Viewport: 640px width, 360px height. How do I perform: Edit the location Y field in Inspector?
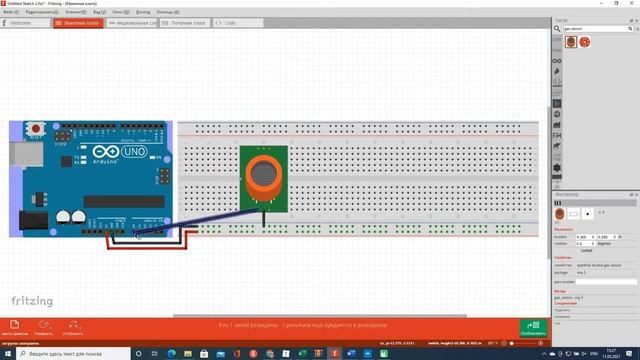pyautogui.click(x=607, y=237)
